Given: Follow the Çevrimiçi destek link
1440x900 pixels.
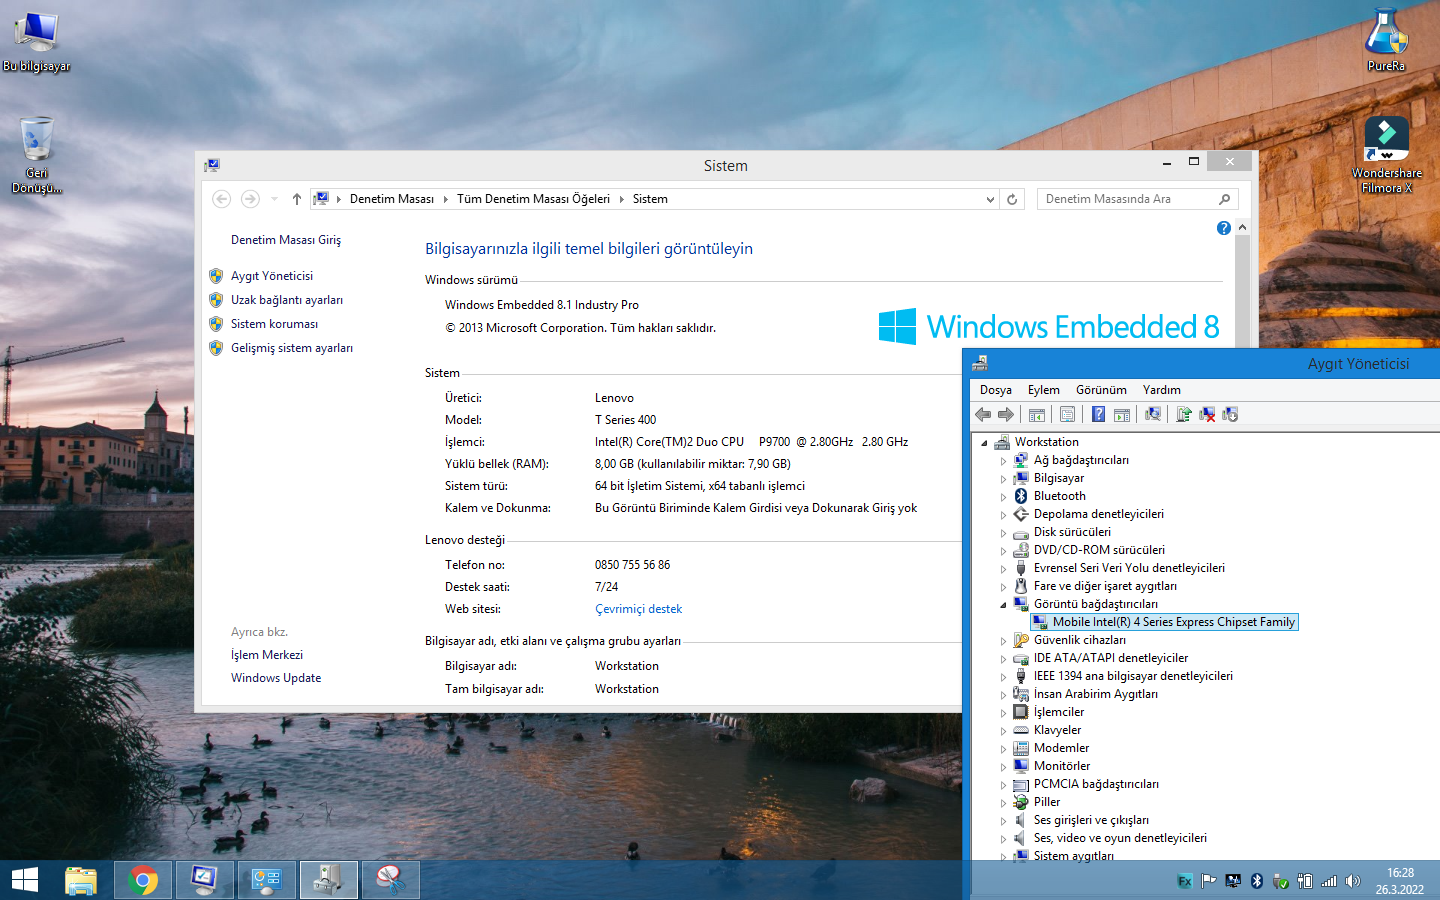Looking at the screenshot, I should (638, 609).
